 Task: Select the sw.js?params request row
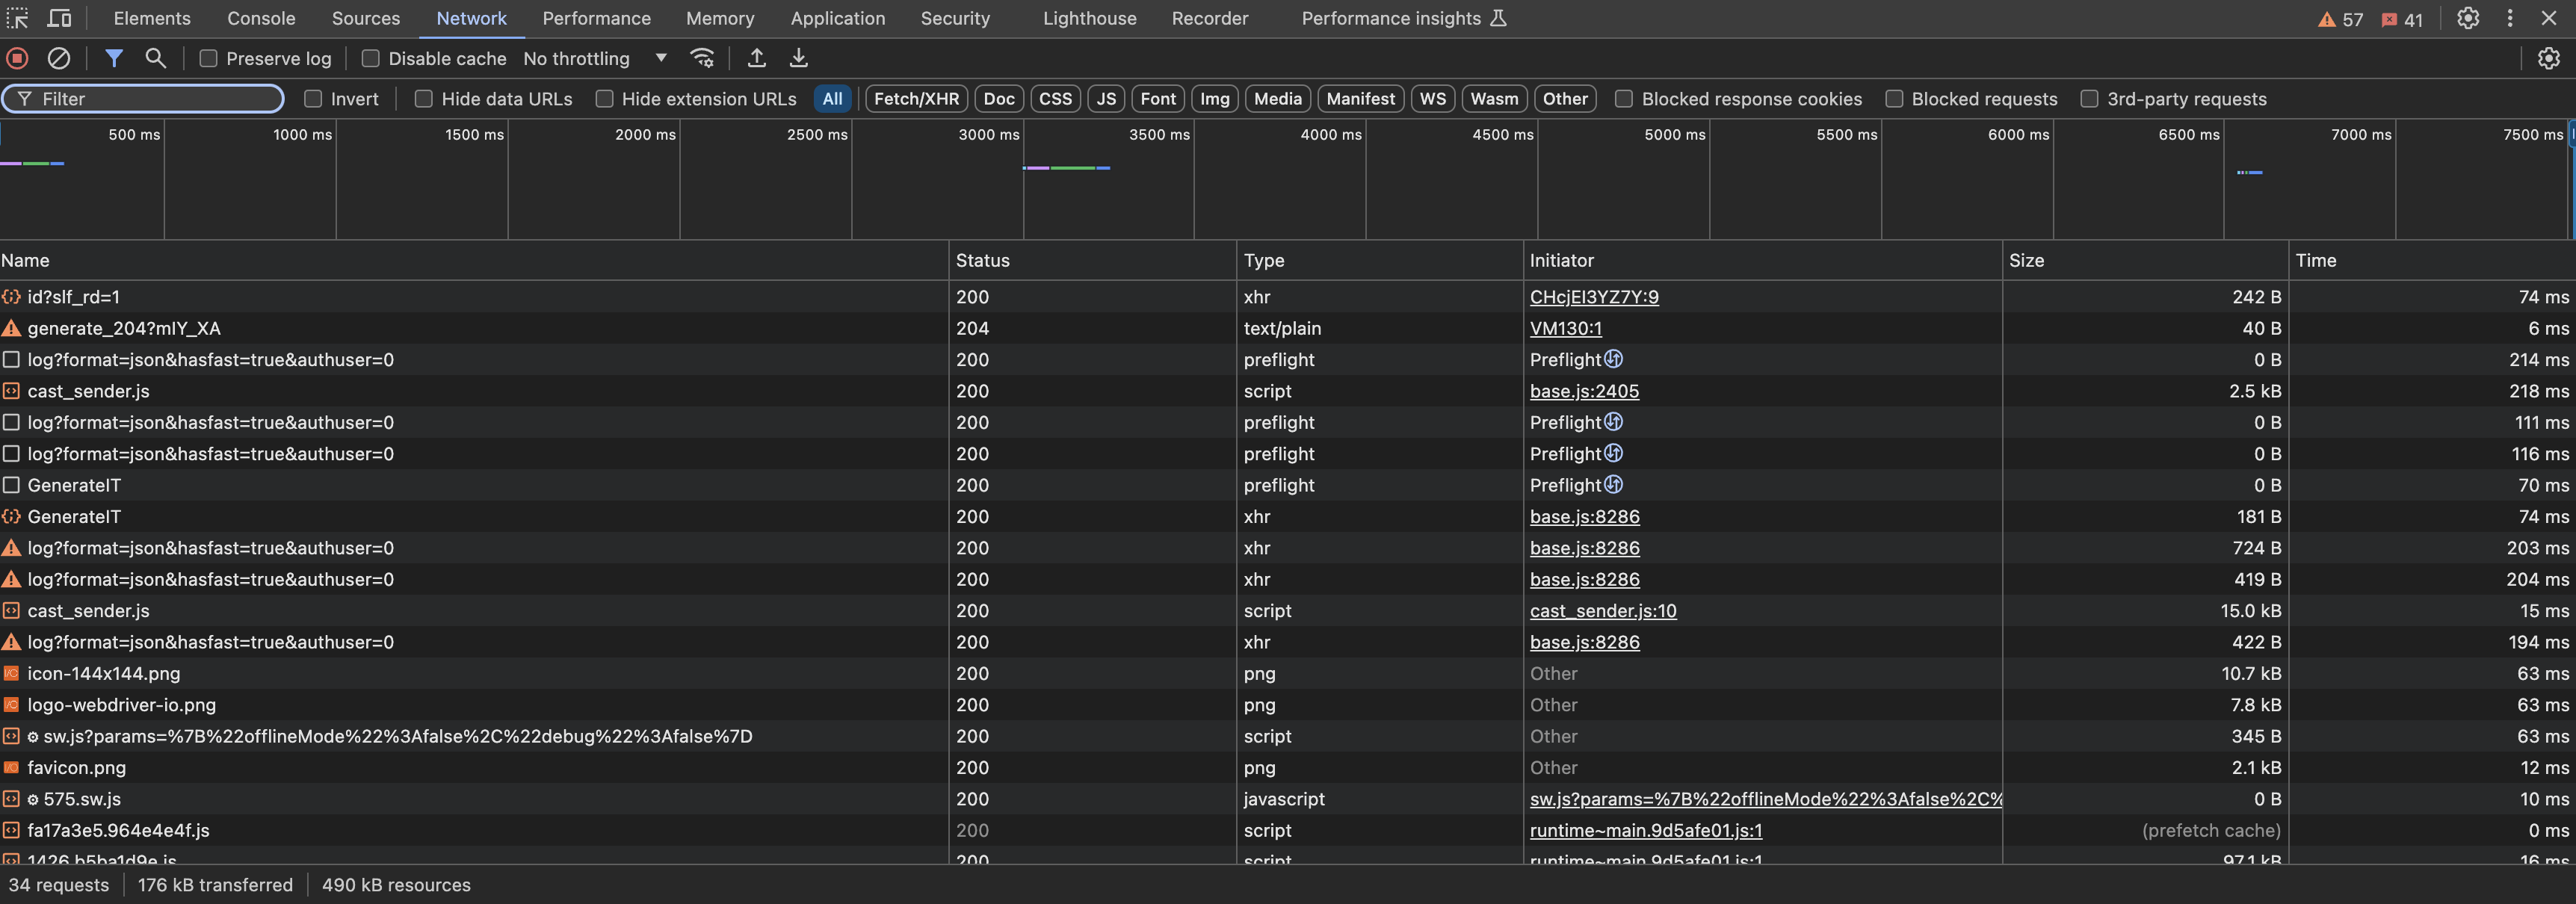tap(1288, 736)
